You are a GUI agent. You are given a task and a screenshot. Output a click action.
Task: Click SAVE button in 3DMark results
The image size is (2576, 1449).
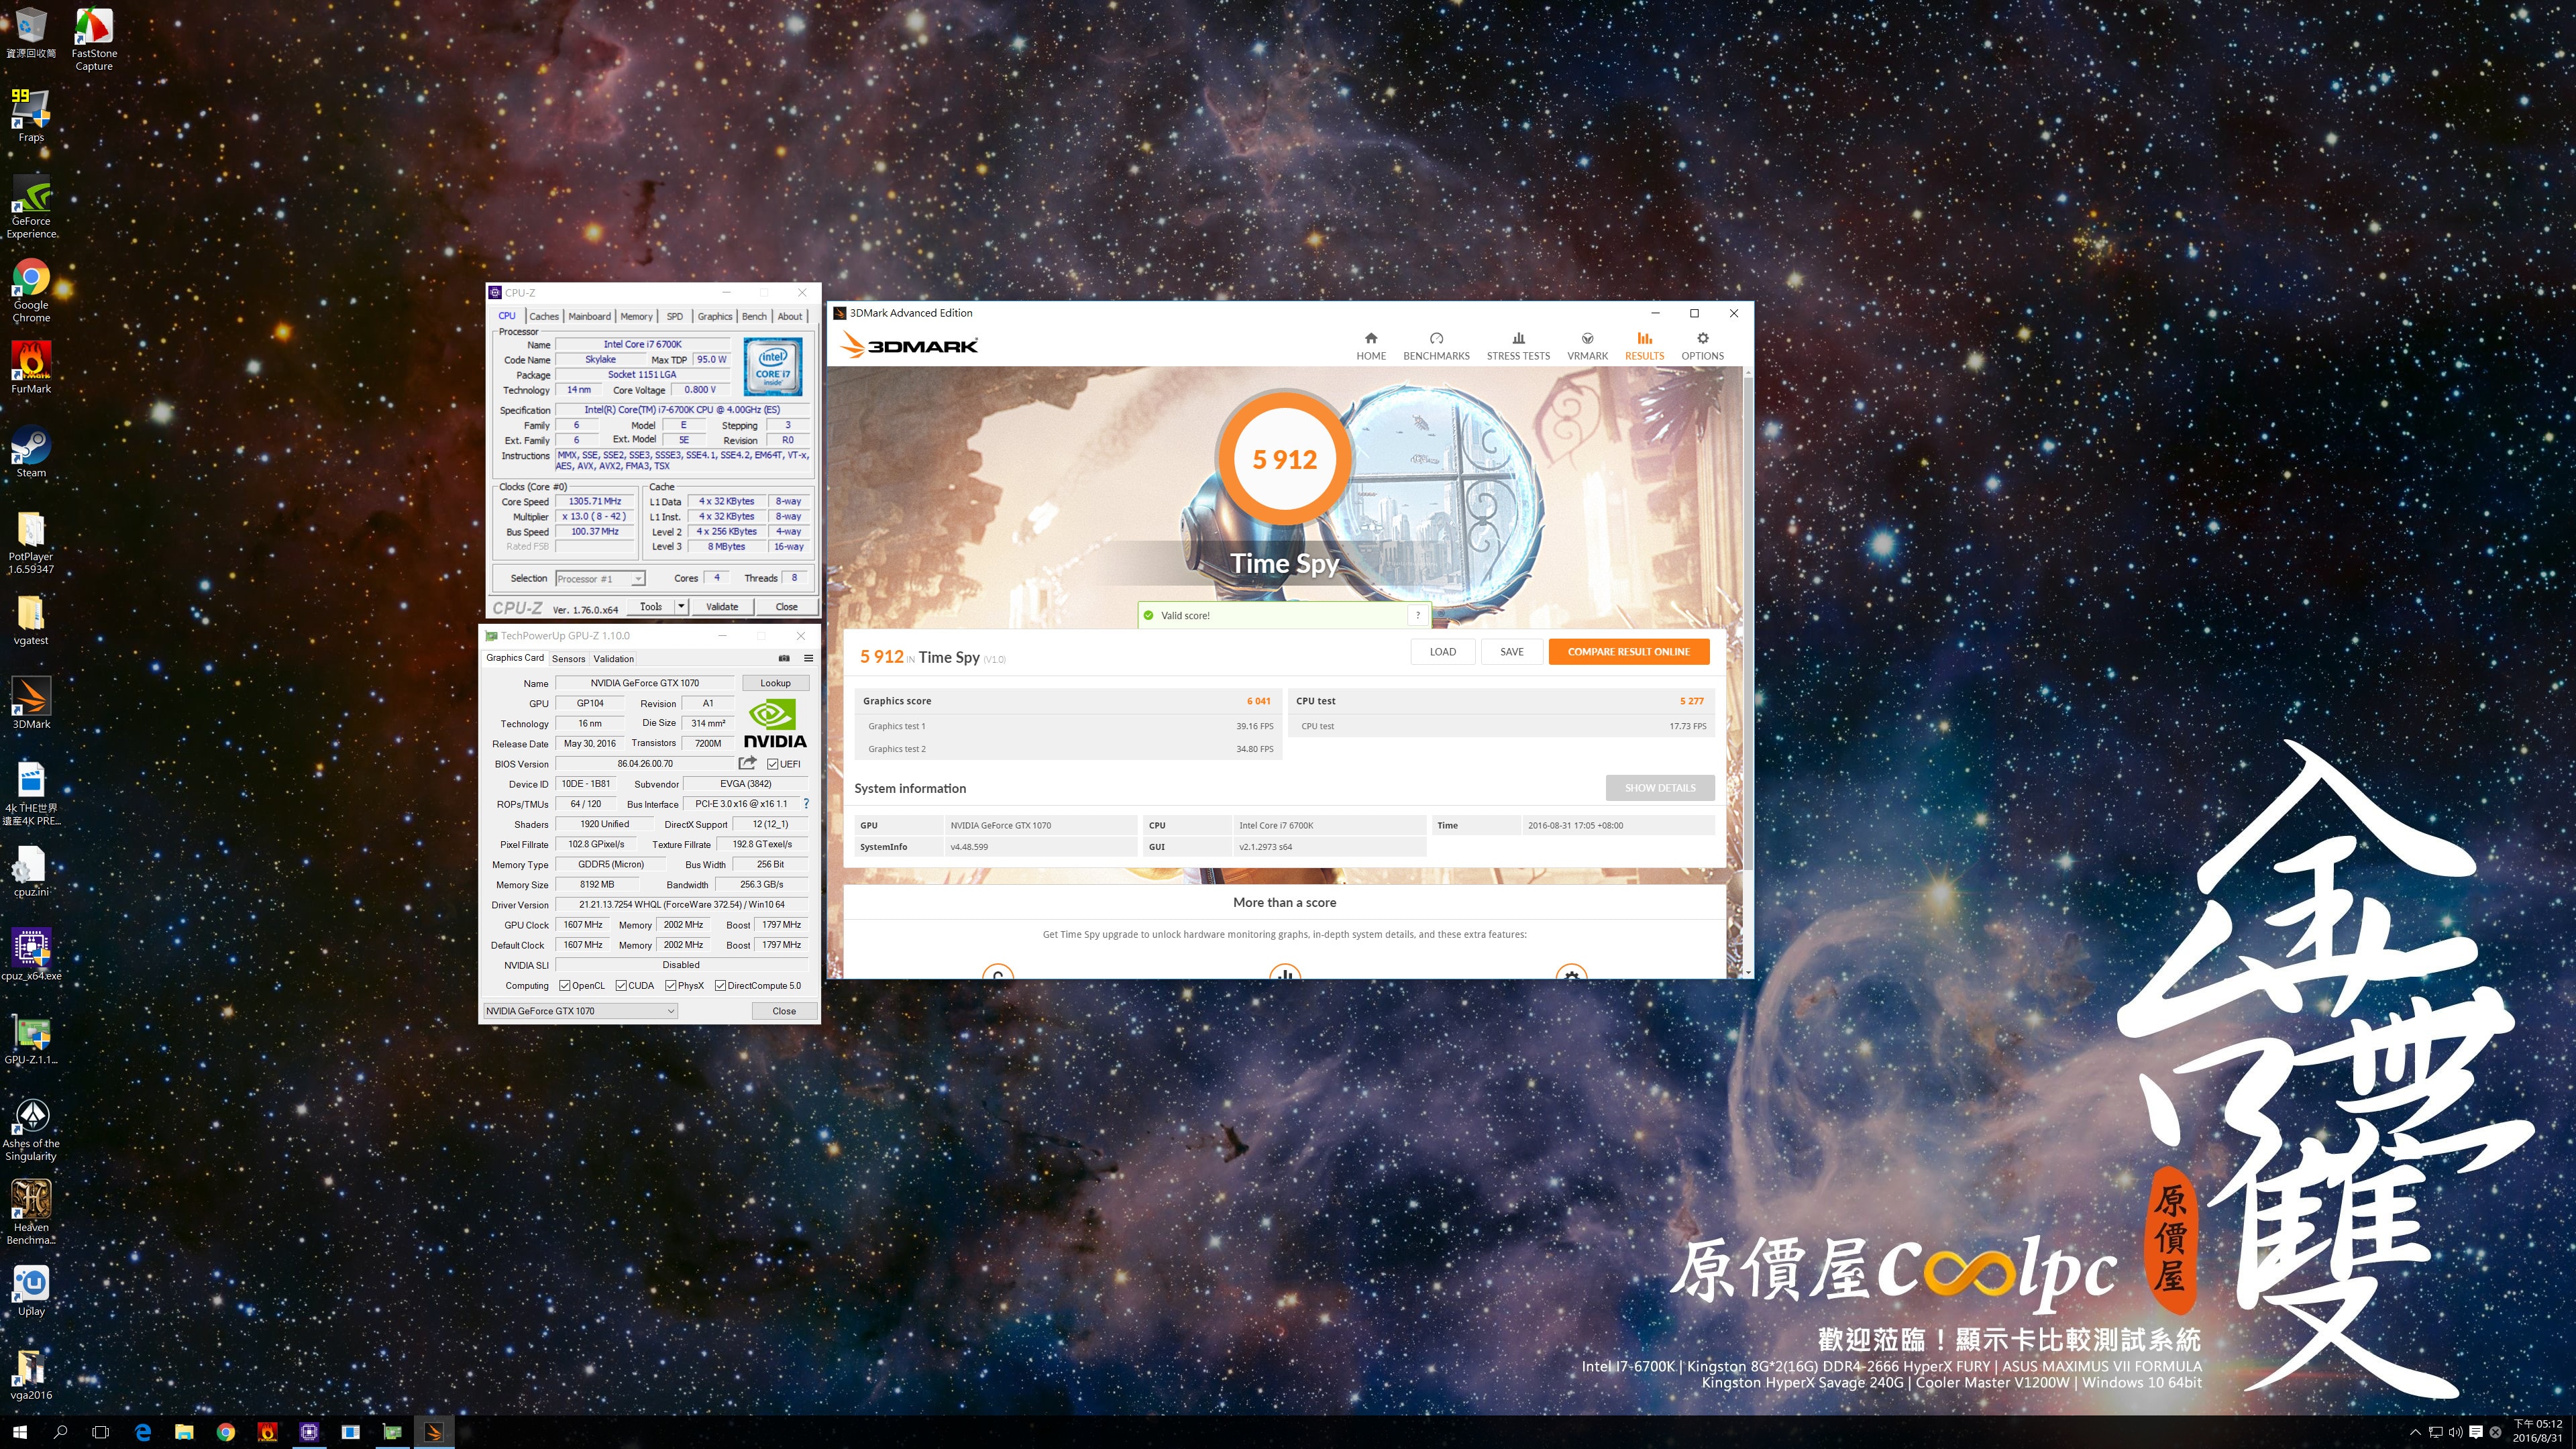[x=1511, y=651]
